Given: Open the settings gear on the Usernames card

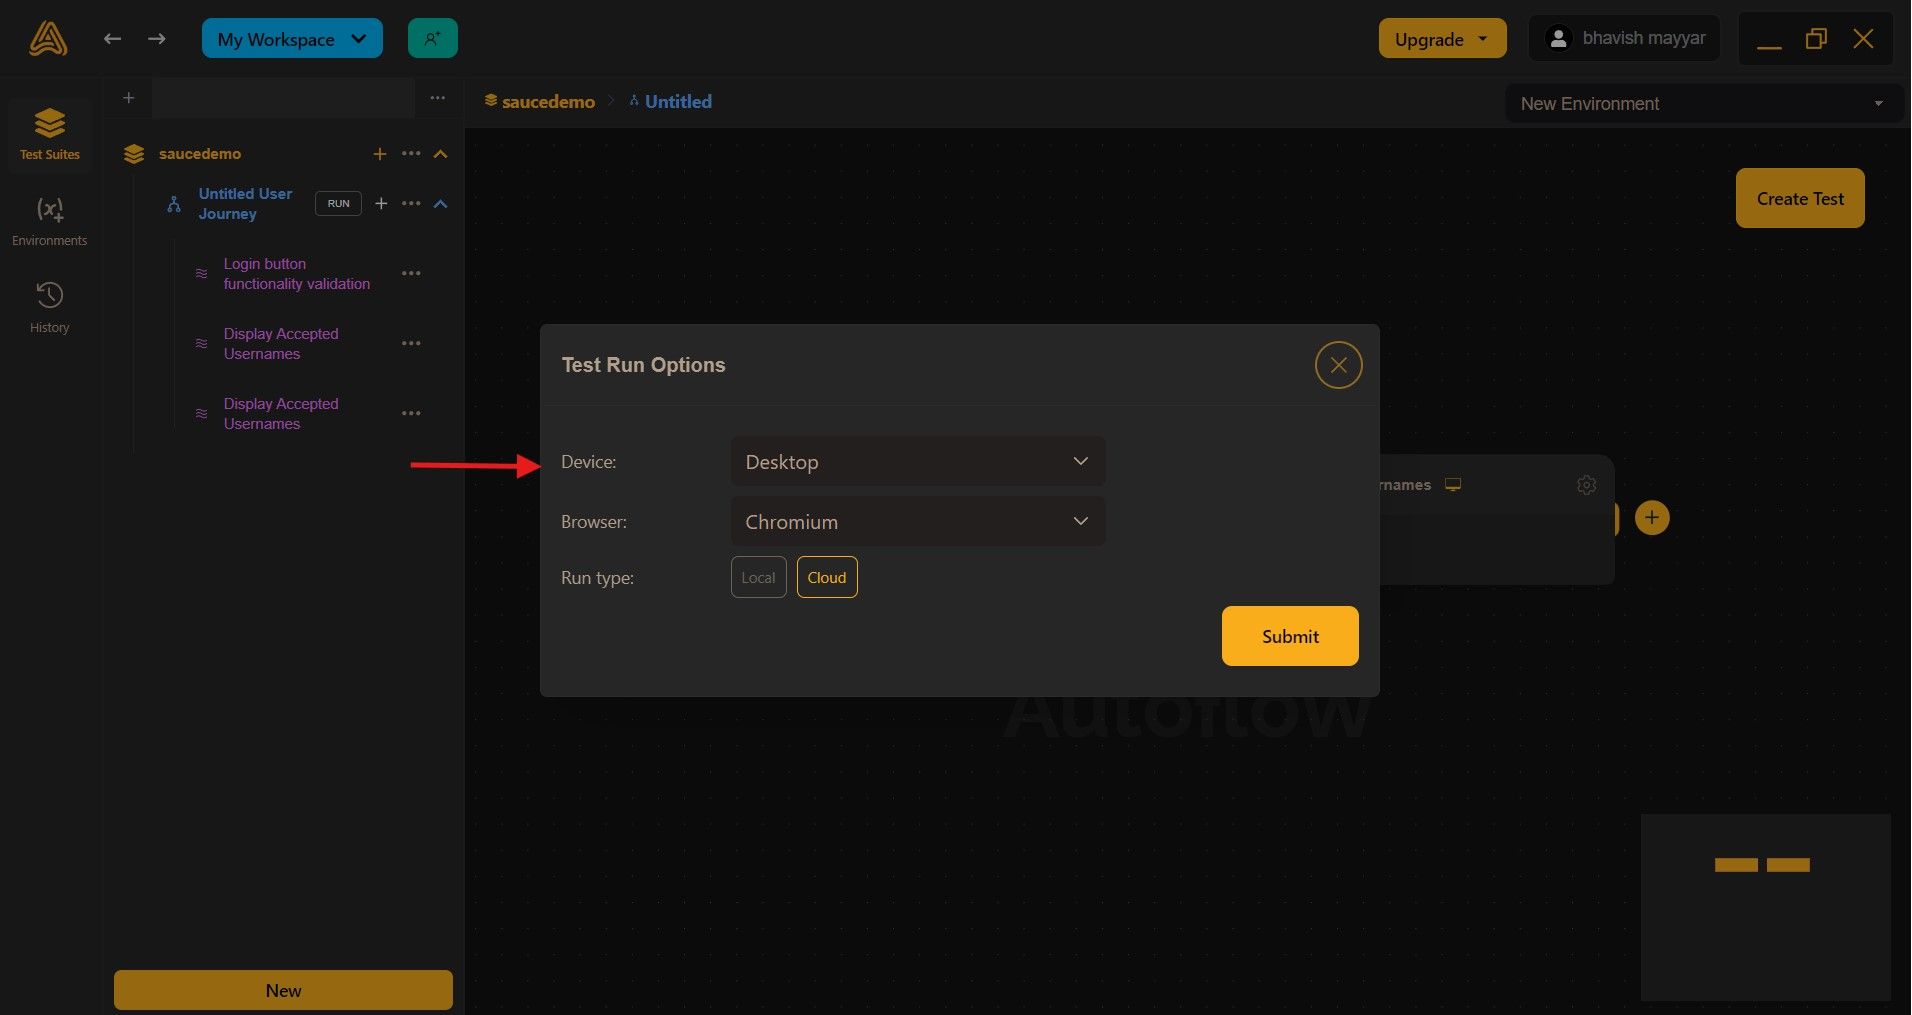Looking at the screenshot, I should (x=1585, y=484).
